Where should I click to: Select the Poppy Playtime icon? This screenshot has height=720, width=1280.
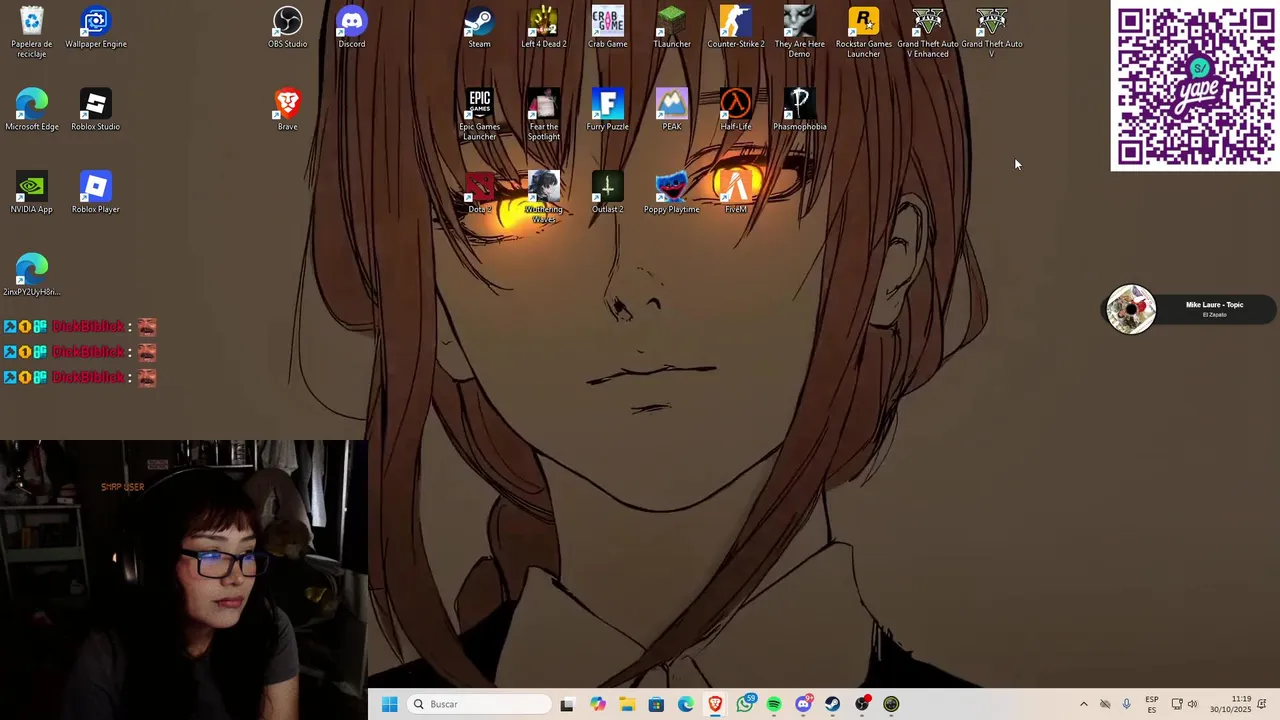(x=672, y=193)
